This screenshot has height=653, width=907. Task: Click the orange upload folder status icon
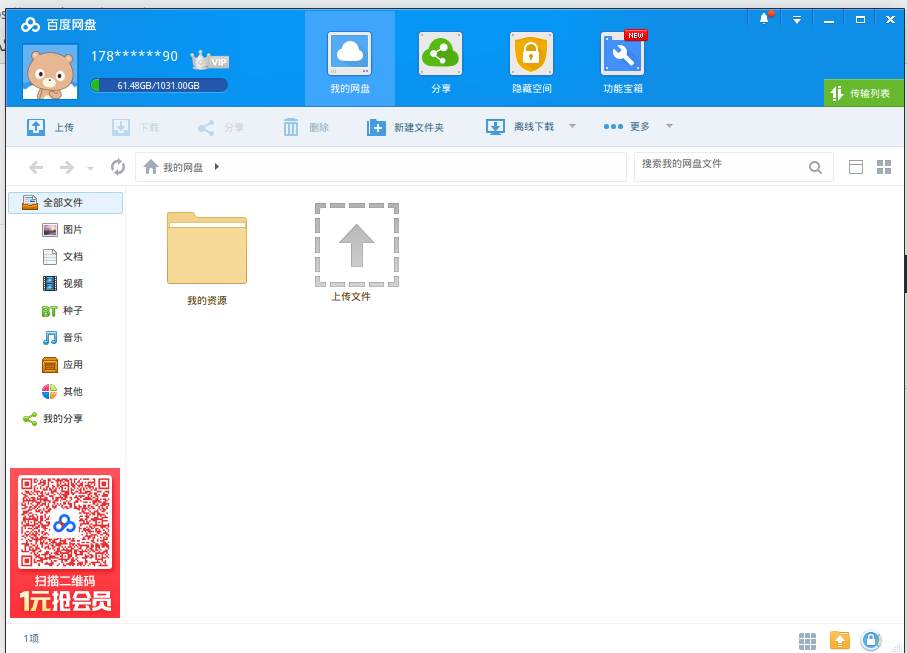coord(839,640)
